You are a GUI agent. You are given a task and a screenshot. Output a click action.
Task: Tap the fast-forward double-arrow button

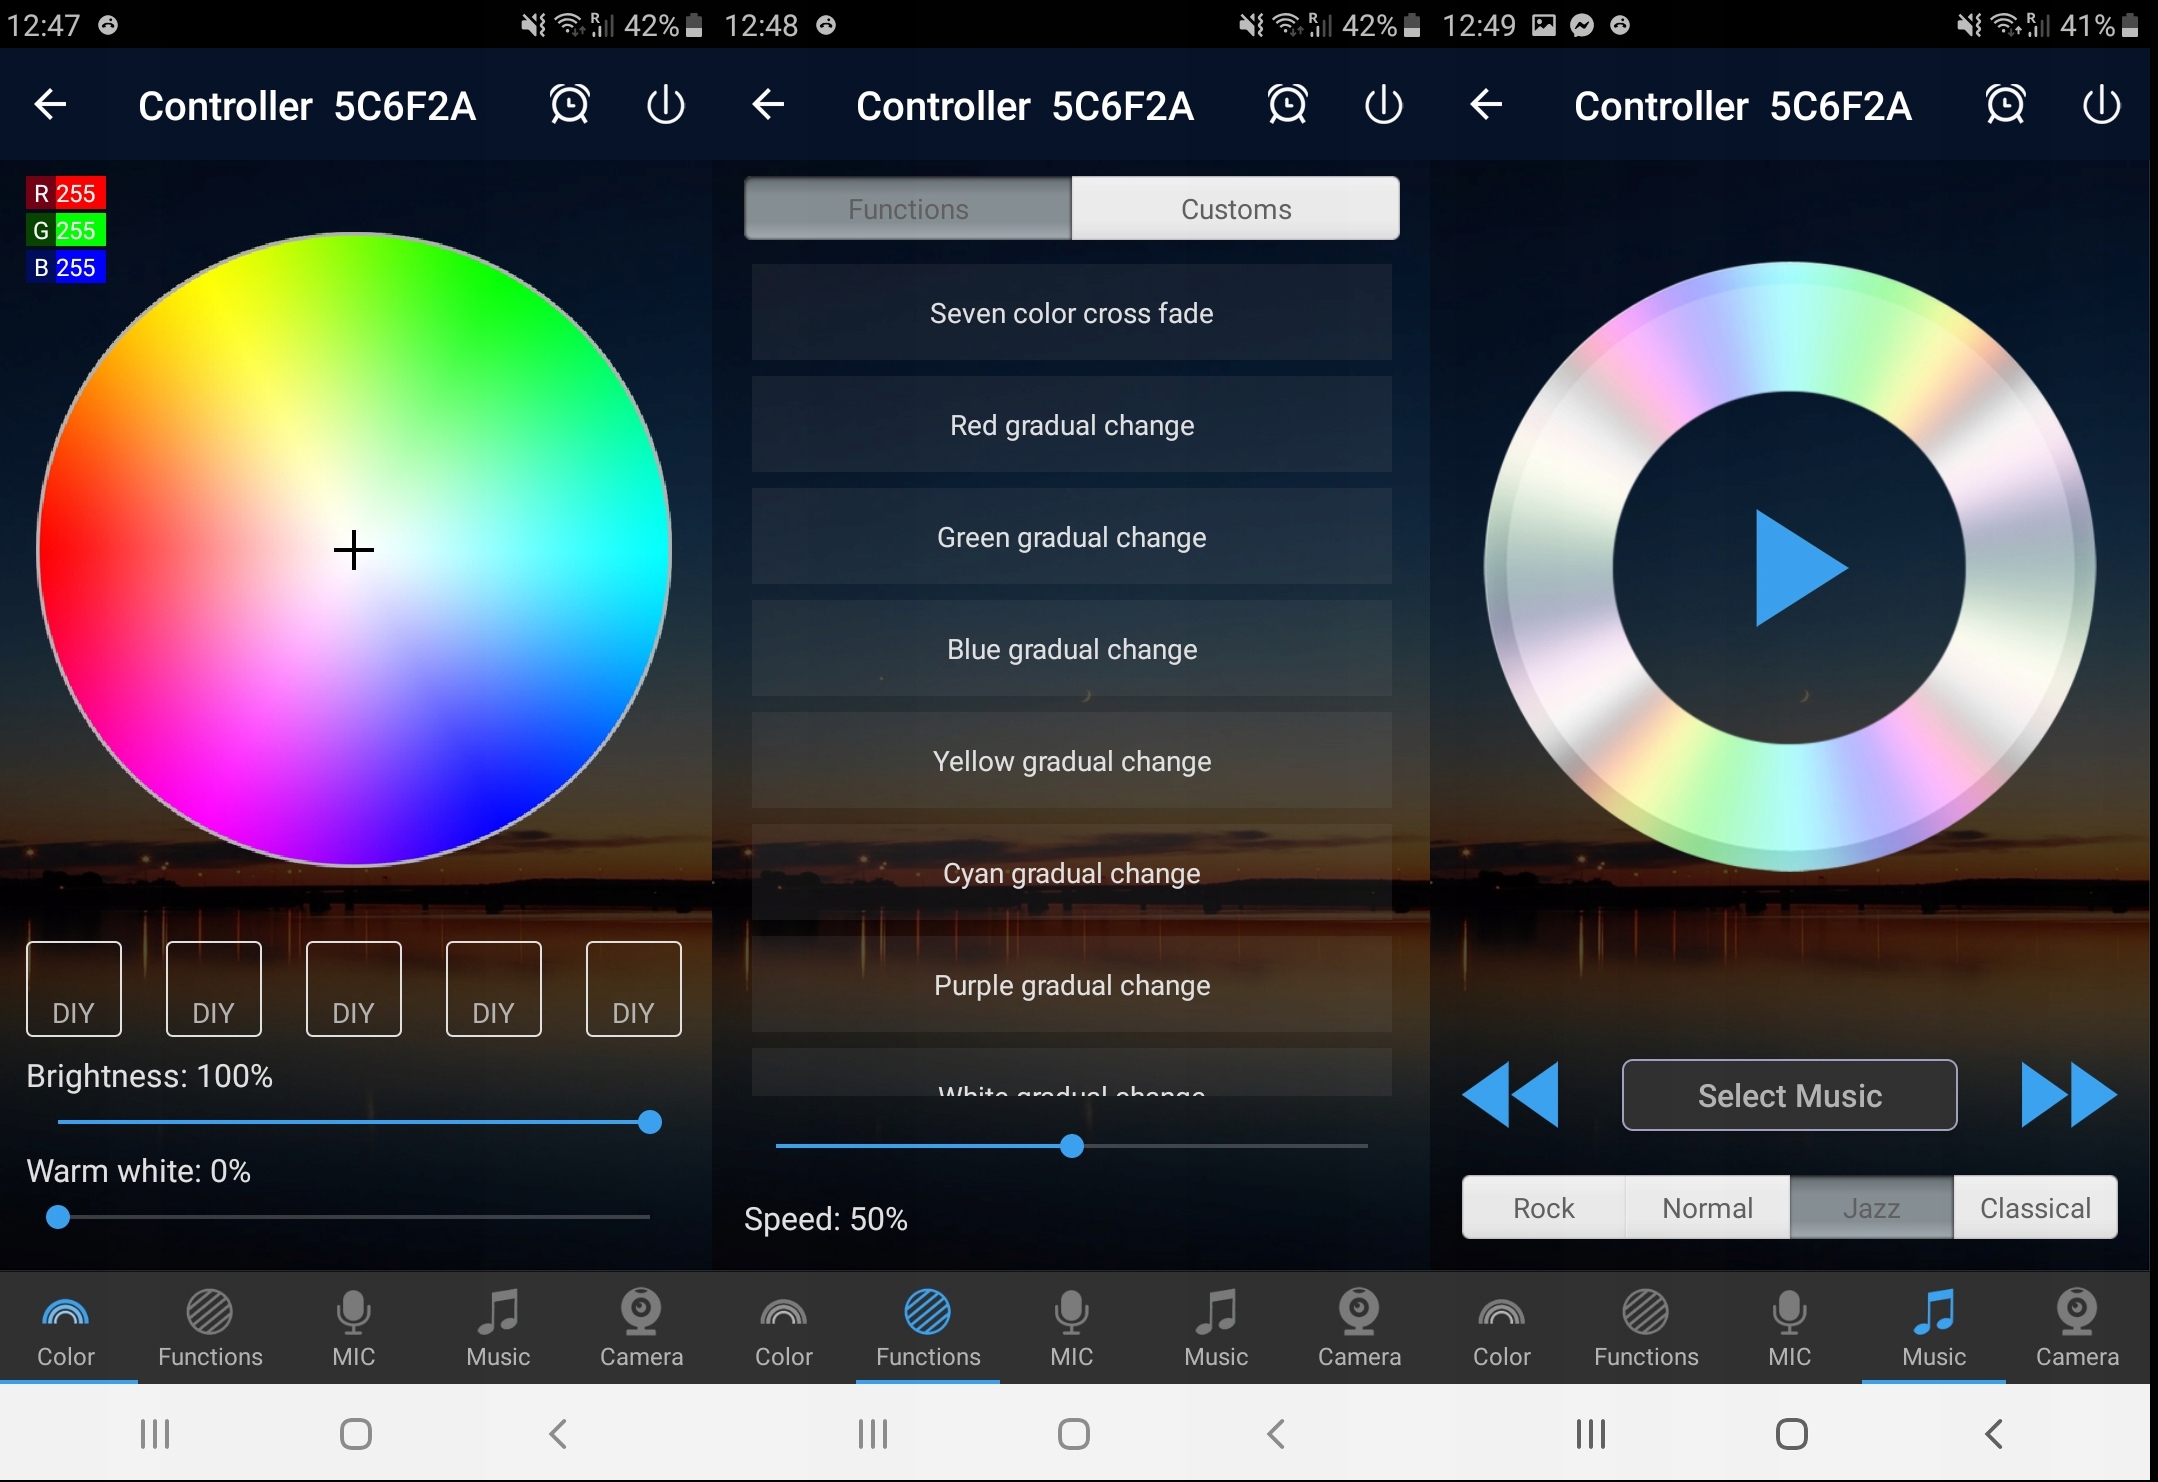2068,1095
